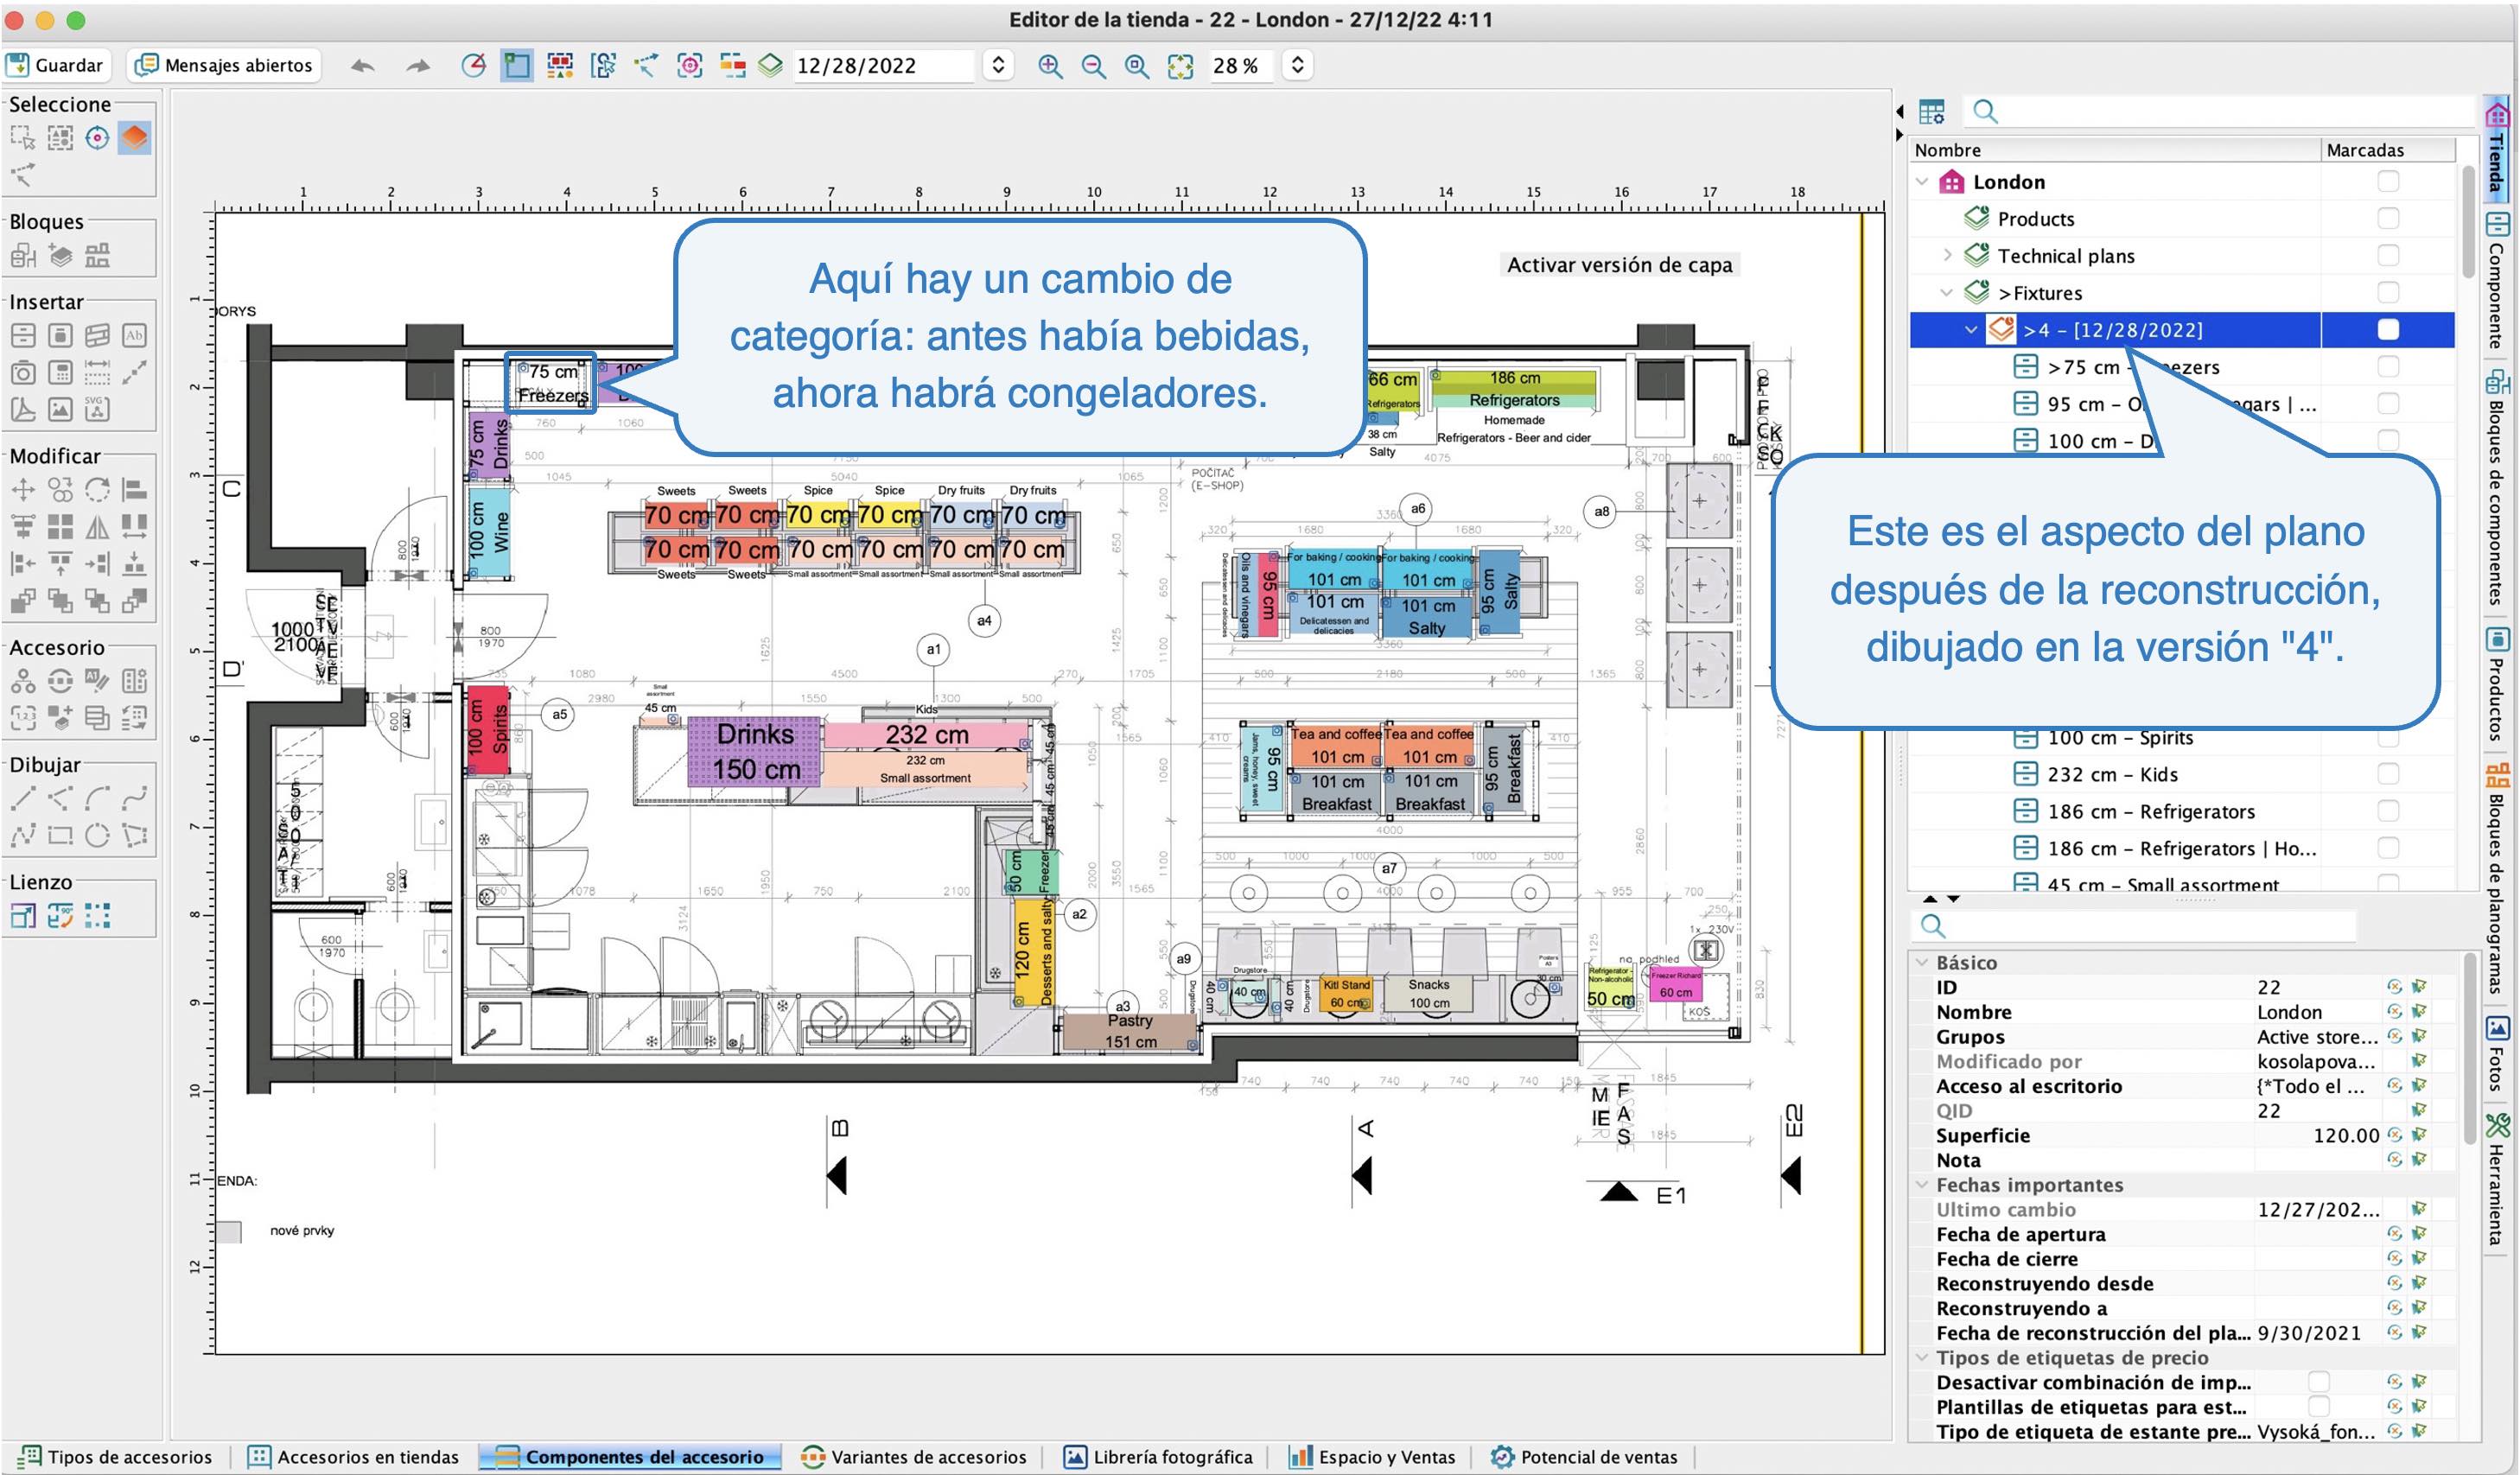Screen dimensions: 2520x1475
Task: Toggle the Plantillas de etiquetas para est... checkbox
Action: [x=2318, y=1407]
